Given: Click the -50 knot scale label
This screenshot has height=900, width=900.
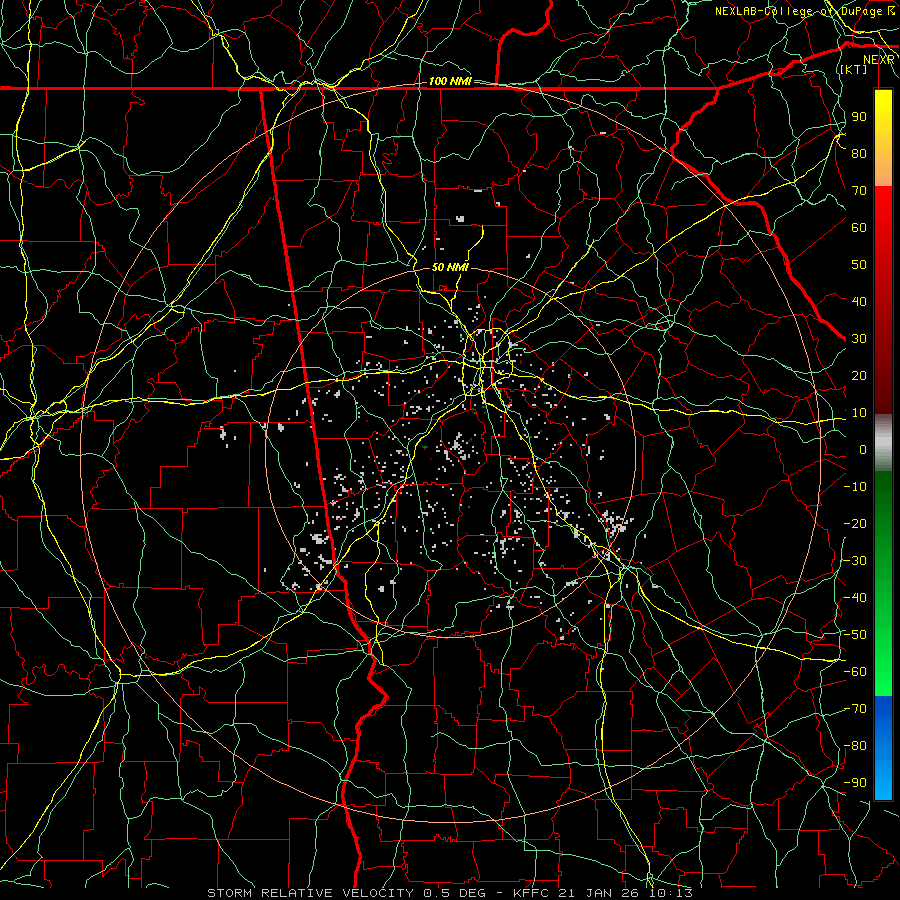Looking at the screenshot, I should 855,635.
